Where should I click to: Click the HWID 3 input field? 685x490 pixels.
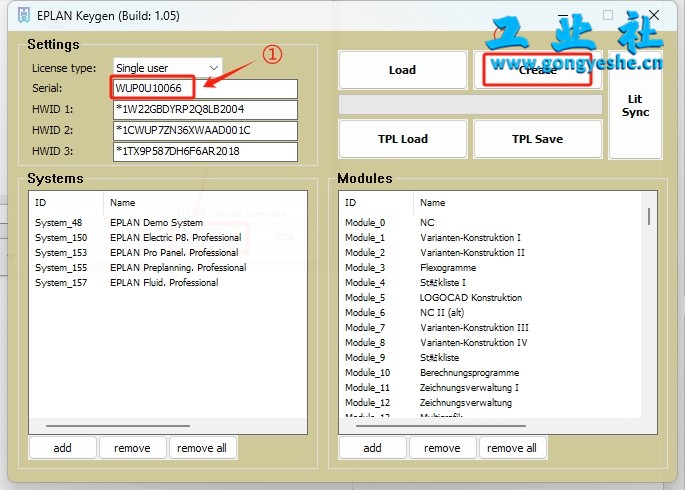(x=205, y=152)
